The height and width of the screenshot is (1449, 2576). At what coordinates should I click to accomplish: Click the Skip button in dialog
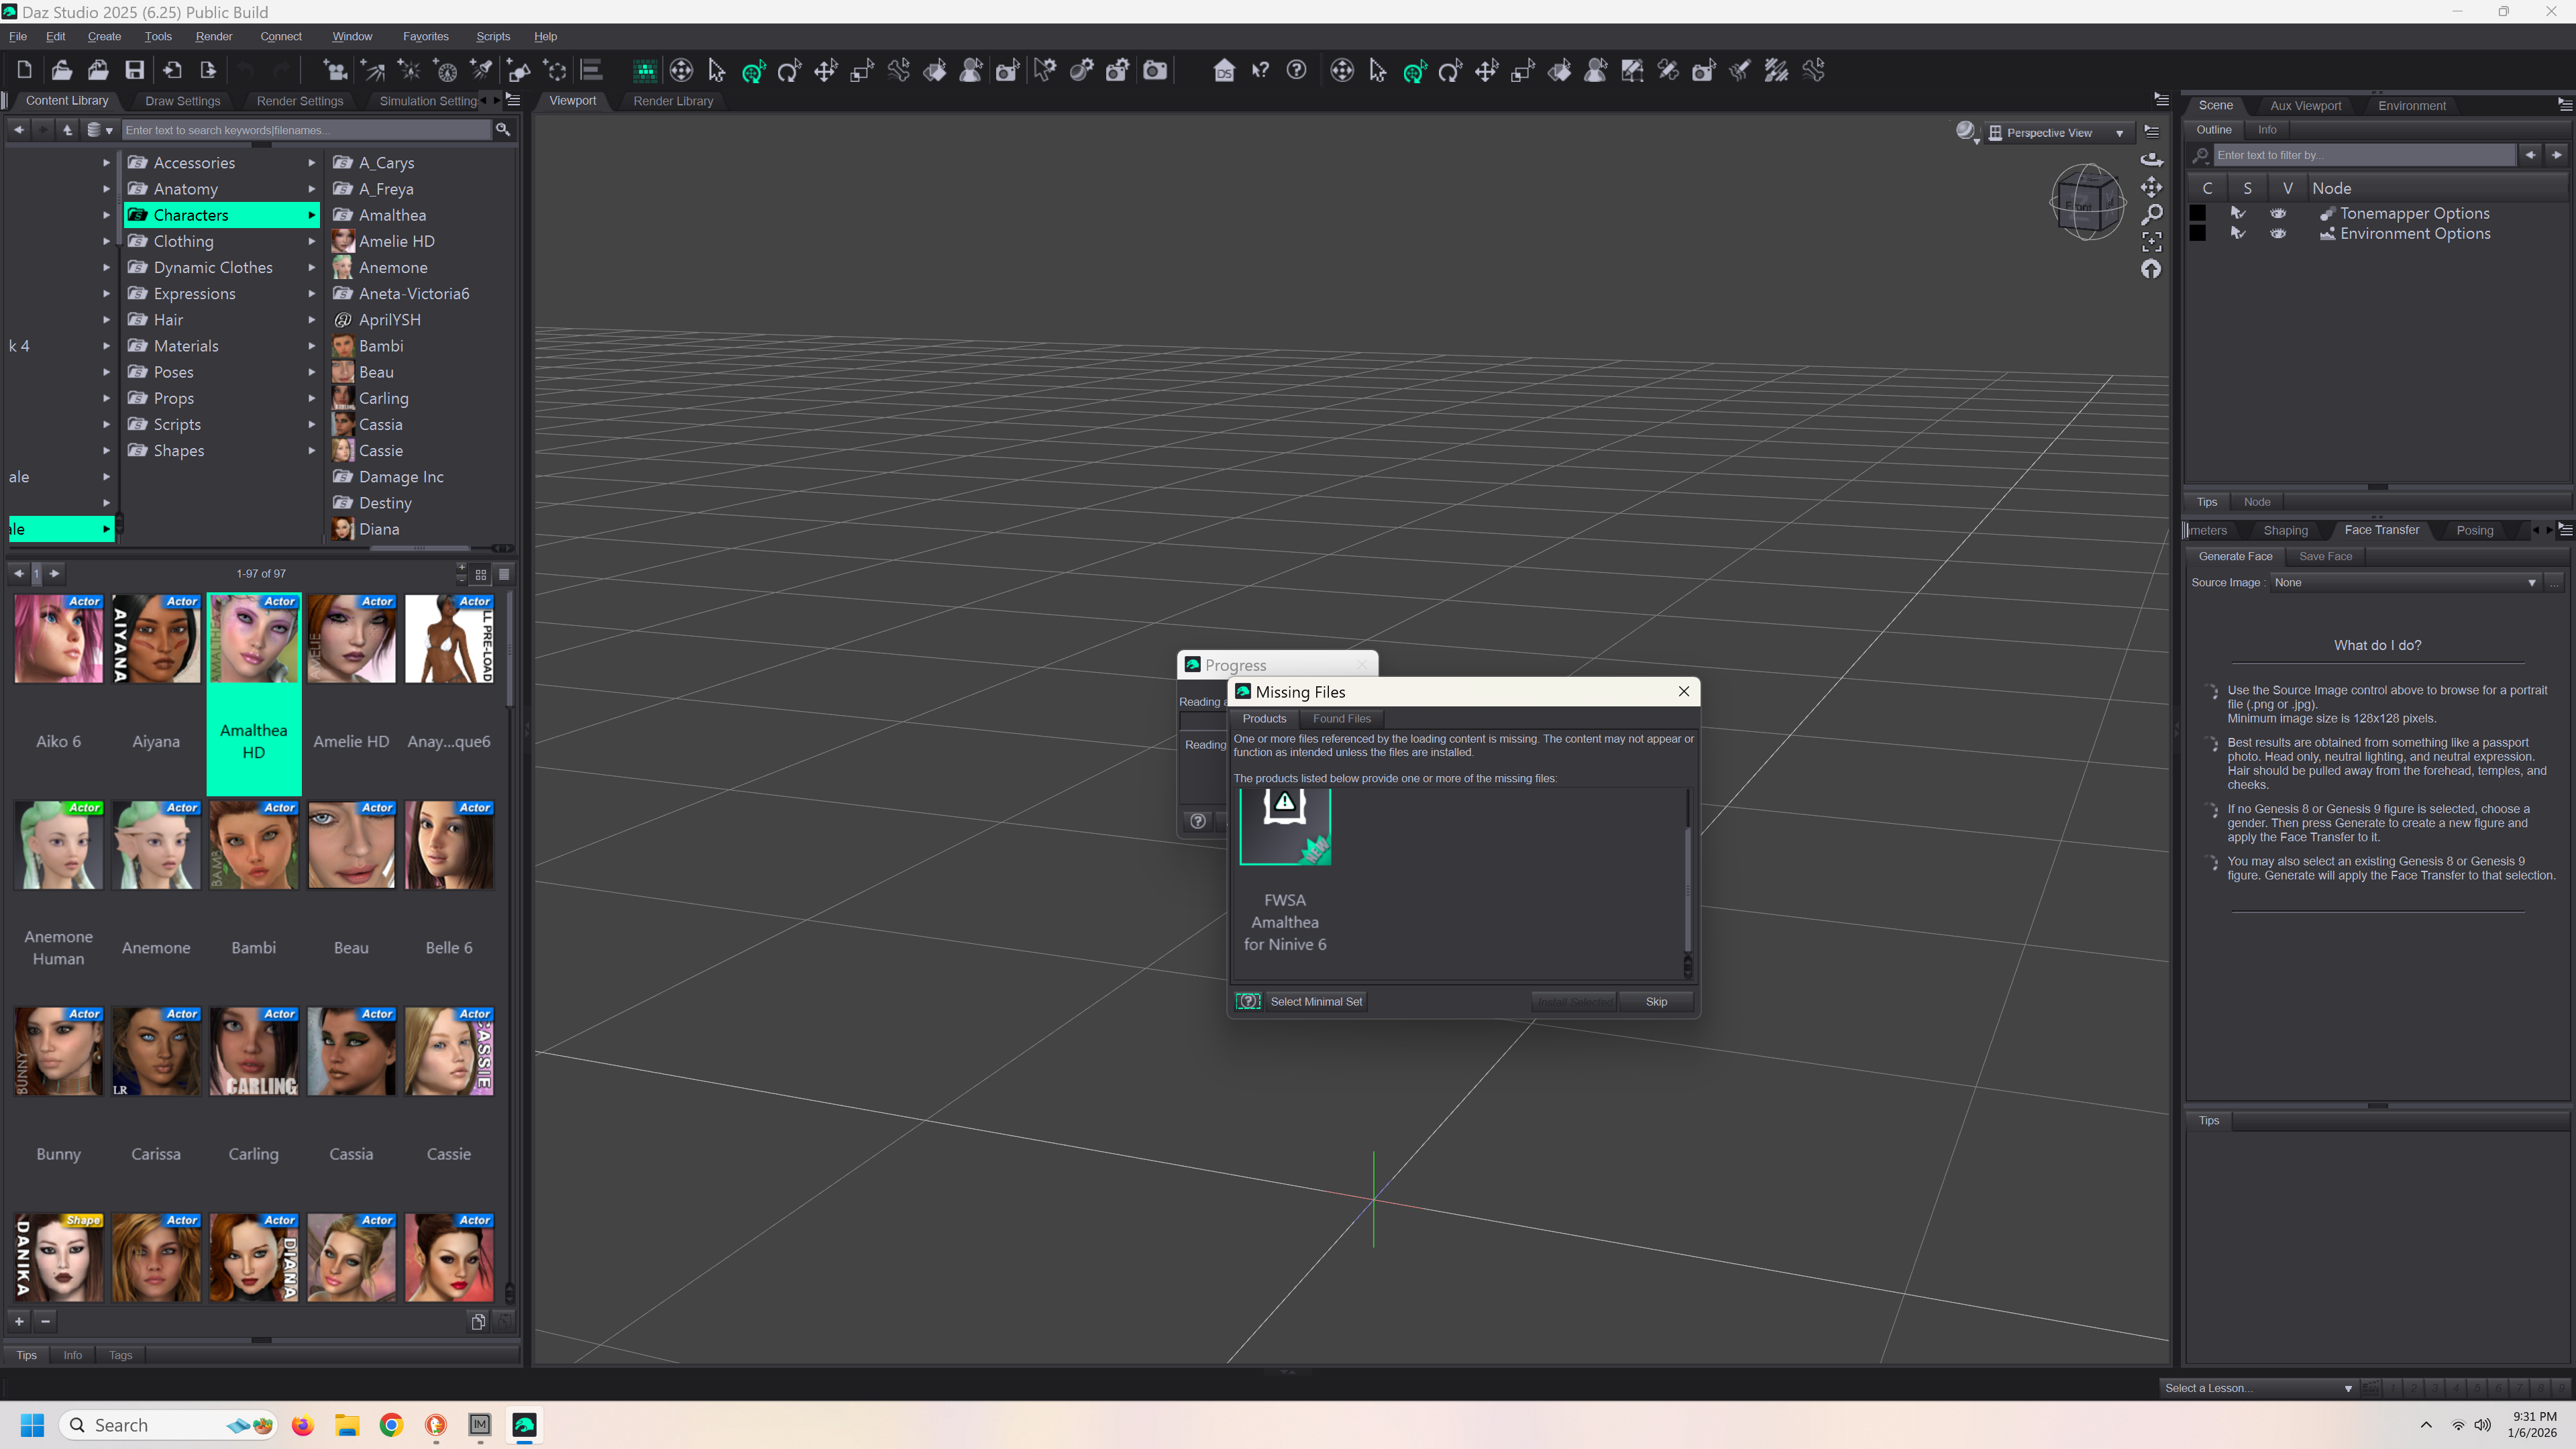(x=1656, y=1001)
